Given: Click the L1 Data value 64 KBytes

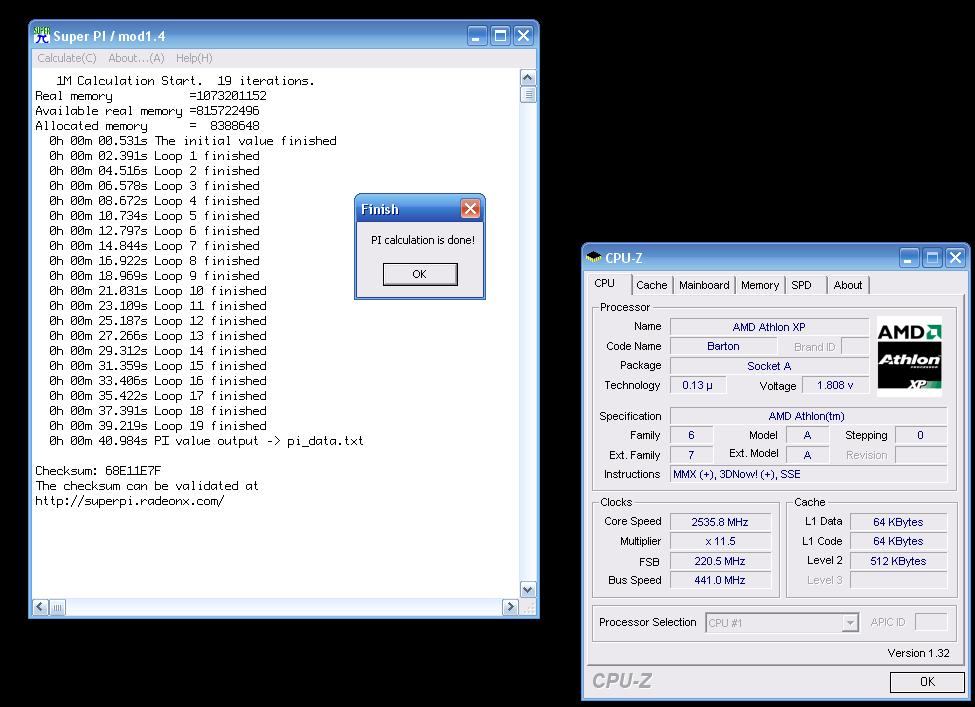Looking at the screenshot, I should (898, 522).
